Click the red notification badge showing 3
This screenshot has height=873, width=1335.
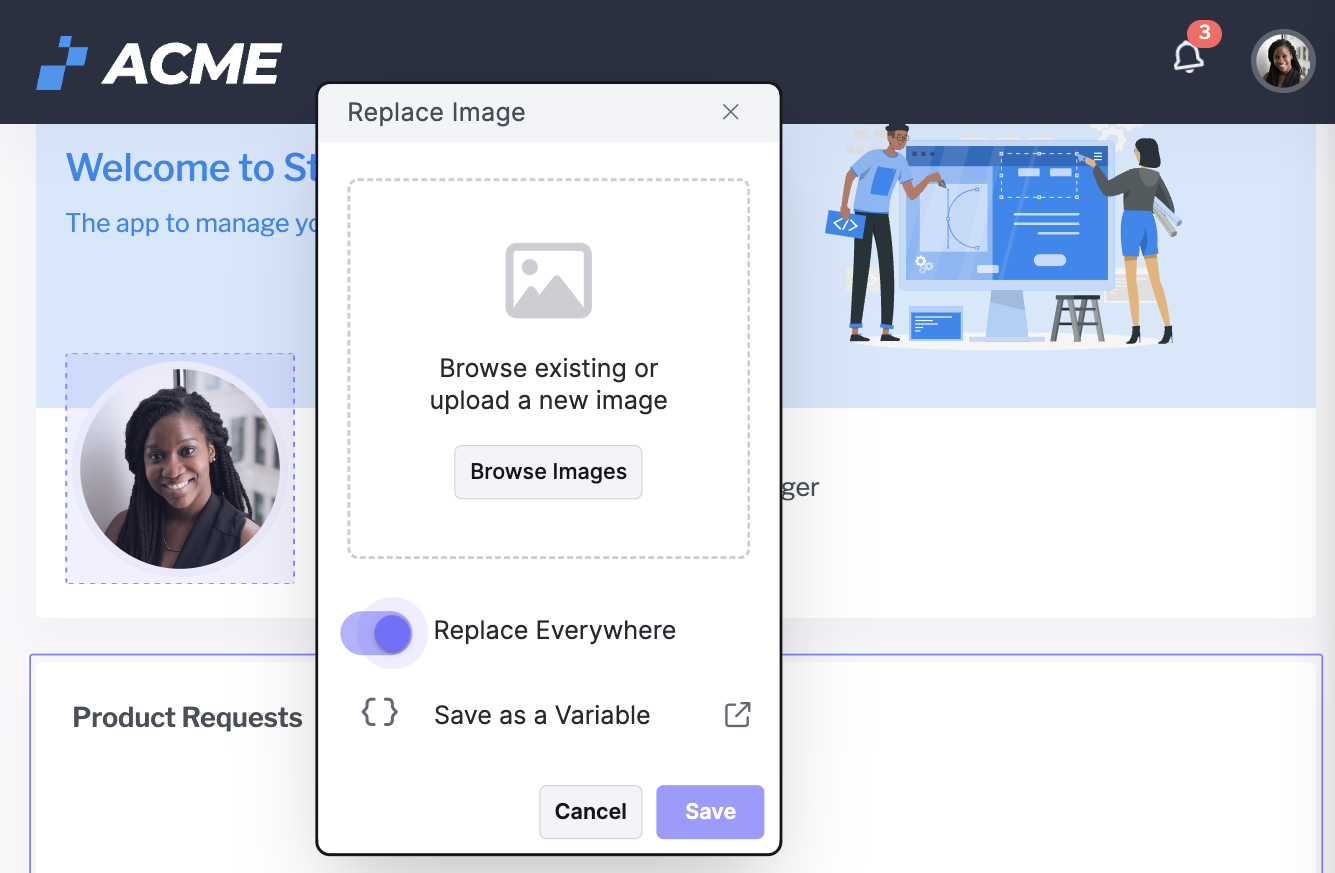coord(1205,33)
